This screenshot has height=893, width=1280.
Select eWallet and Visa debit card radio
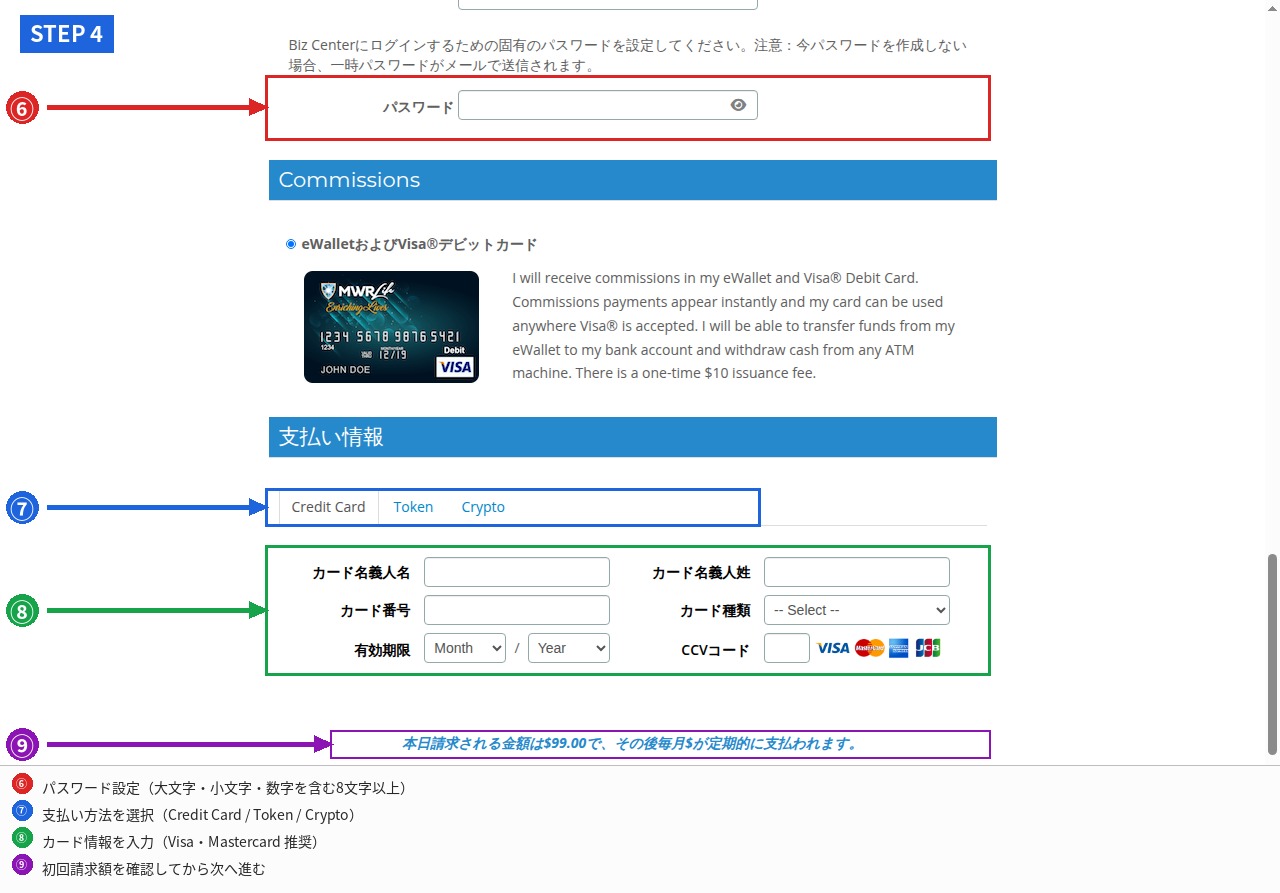click(x=291, y=244)
